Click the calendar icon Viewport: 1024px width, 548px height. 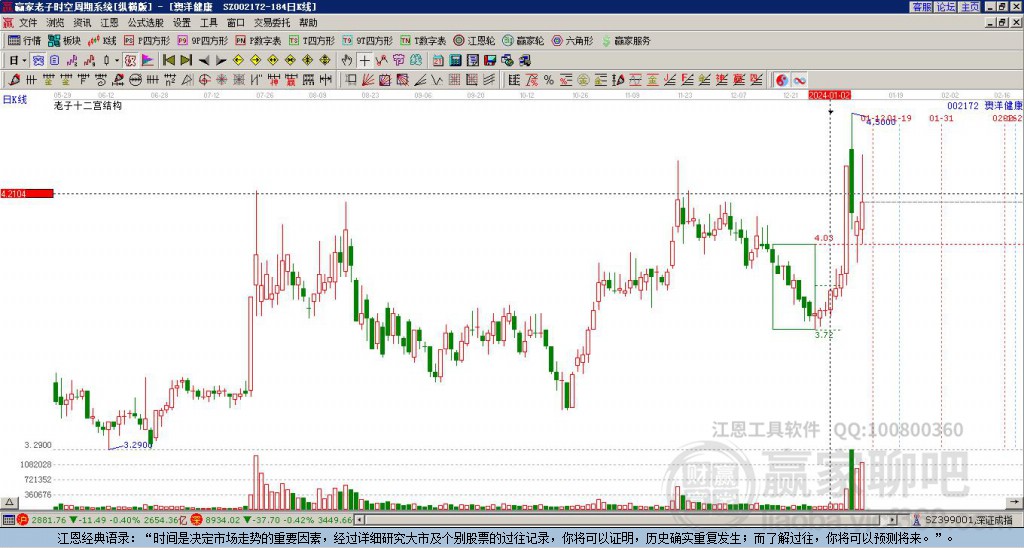(x=438, y=61)
